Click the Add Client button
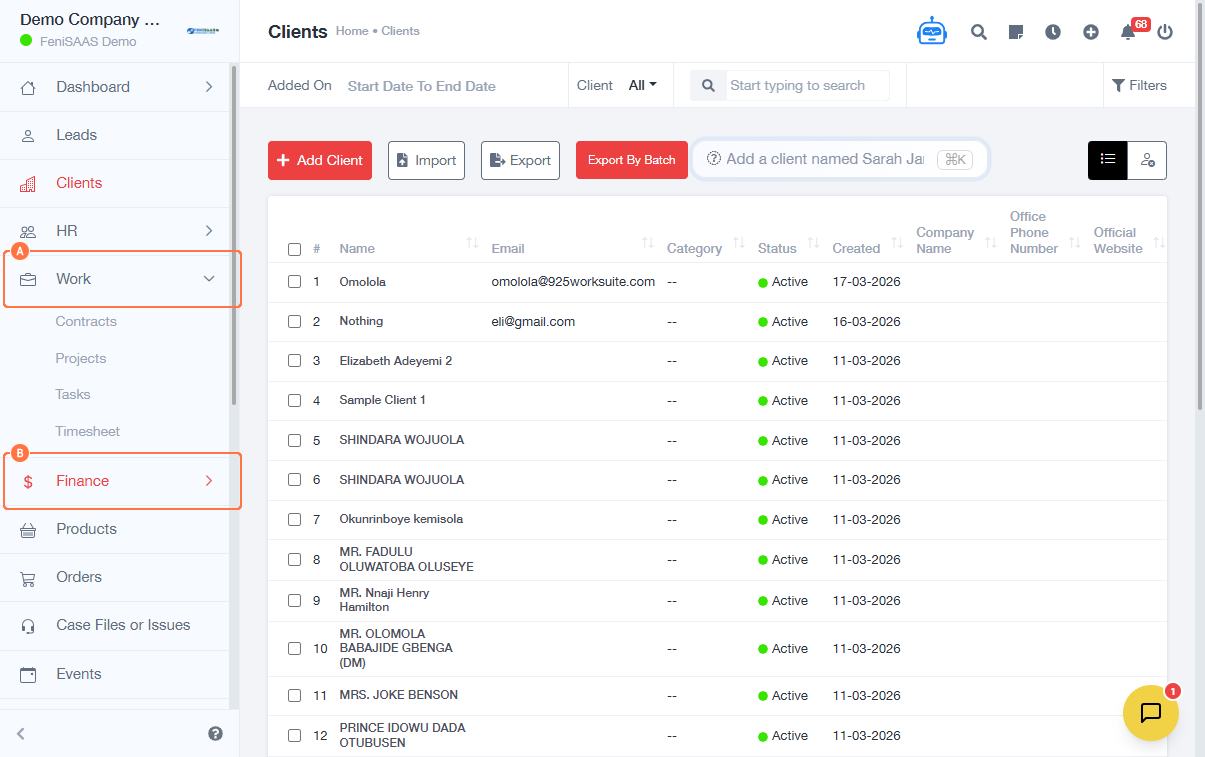Screen dimensions: 1205x757 319,160
